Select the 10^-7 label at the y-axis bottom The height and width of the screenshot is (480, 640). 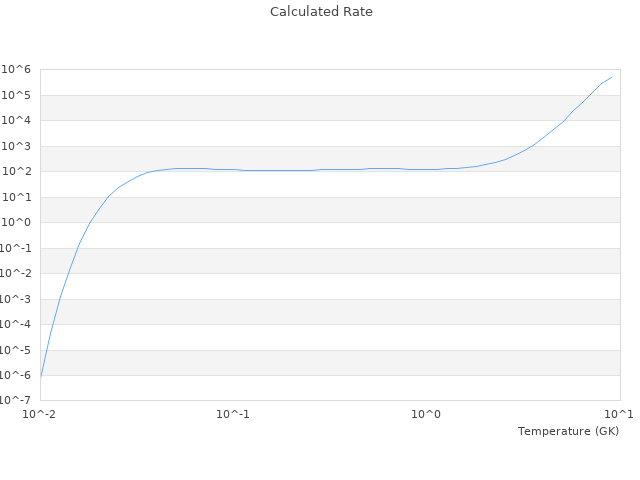[16, 401]
